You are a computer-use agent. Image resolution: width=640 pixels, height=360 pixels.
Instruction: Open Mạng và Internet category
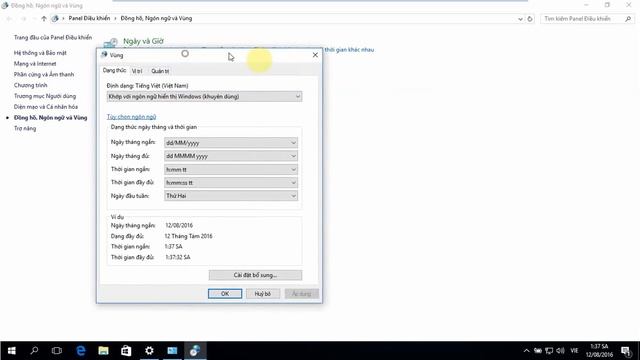click(x=35, y=64)
